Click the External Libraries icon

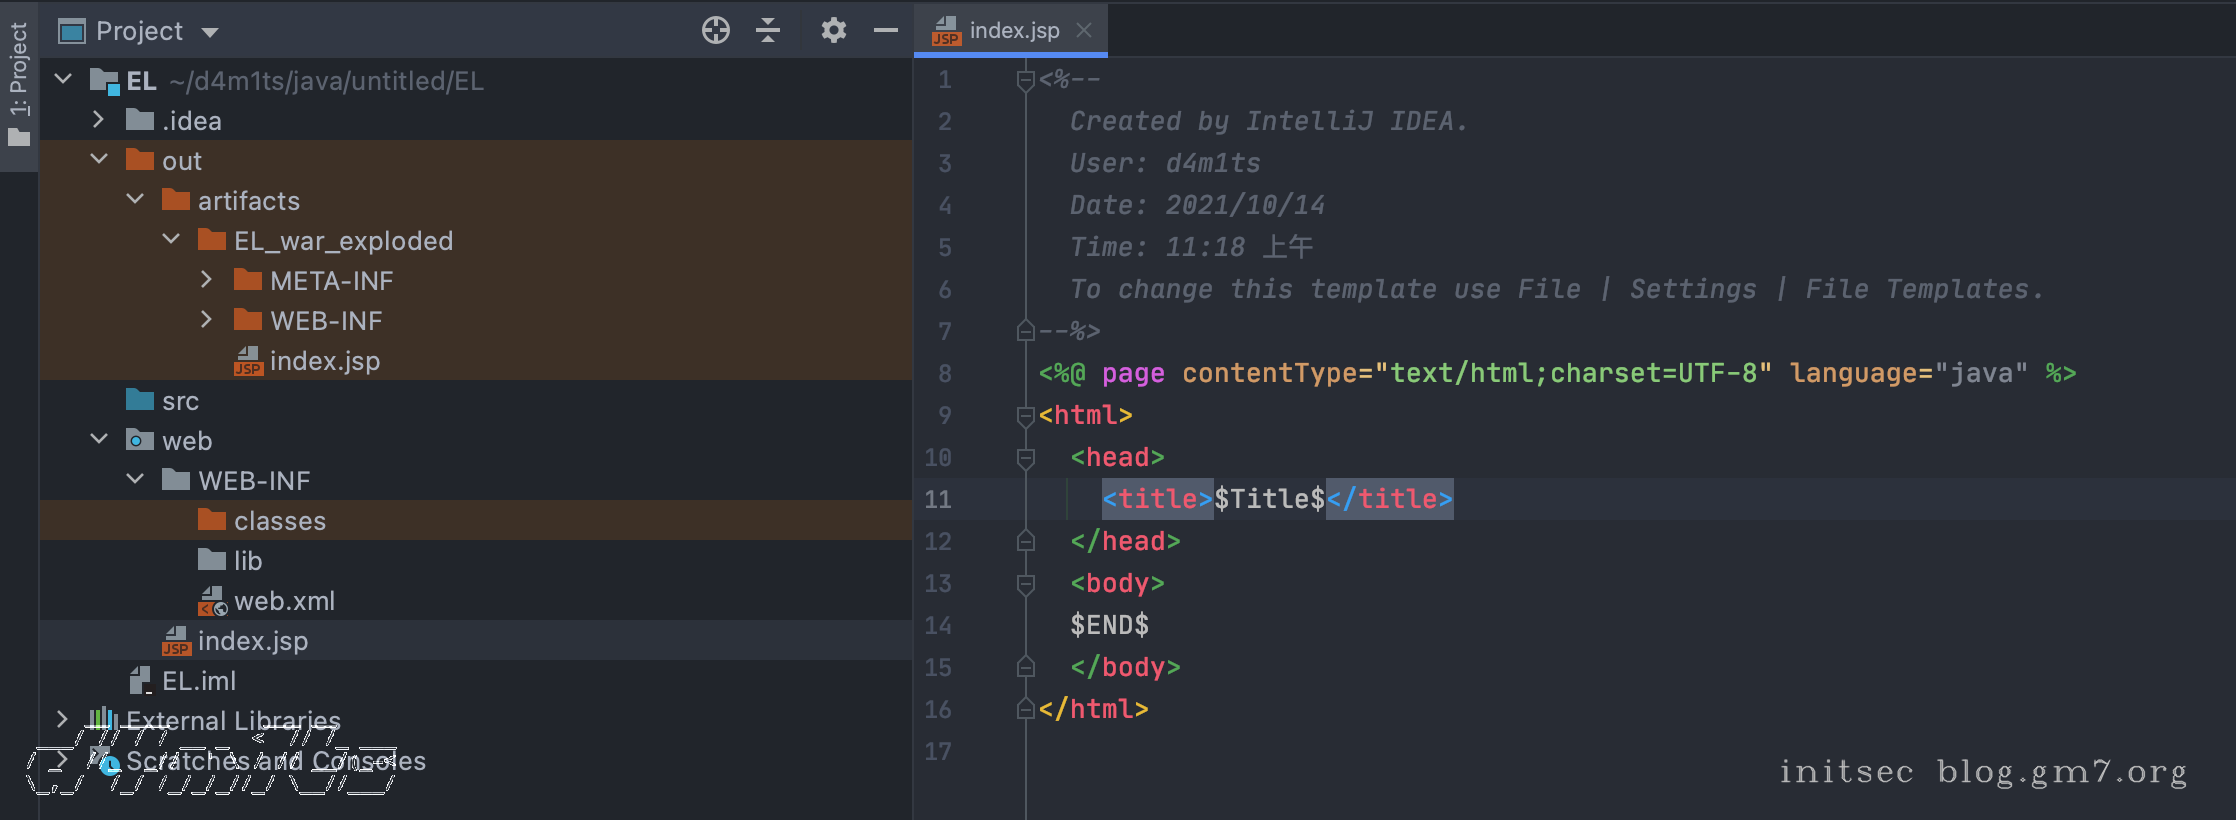(101, 720)
